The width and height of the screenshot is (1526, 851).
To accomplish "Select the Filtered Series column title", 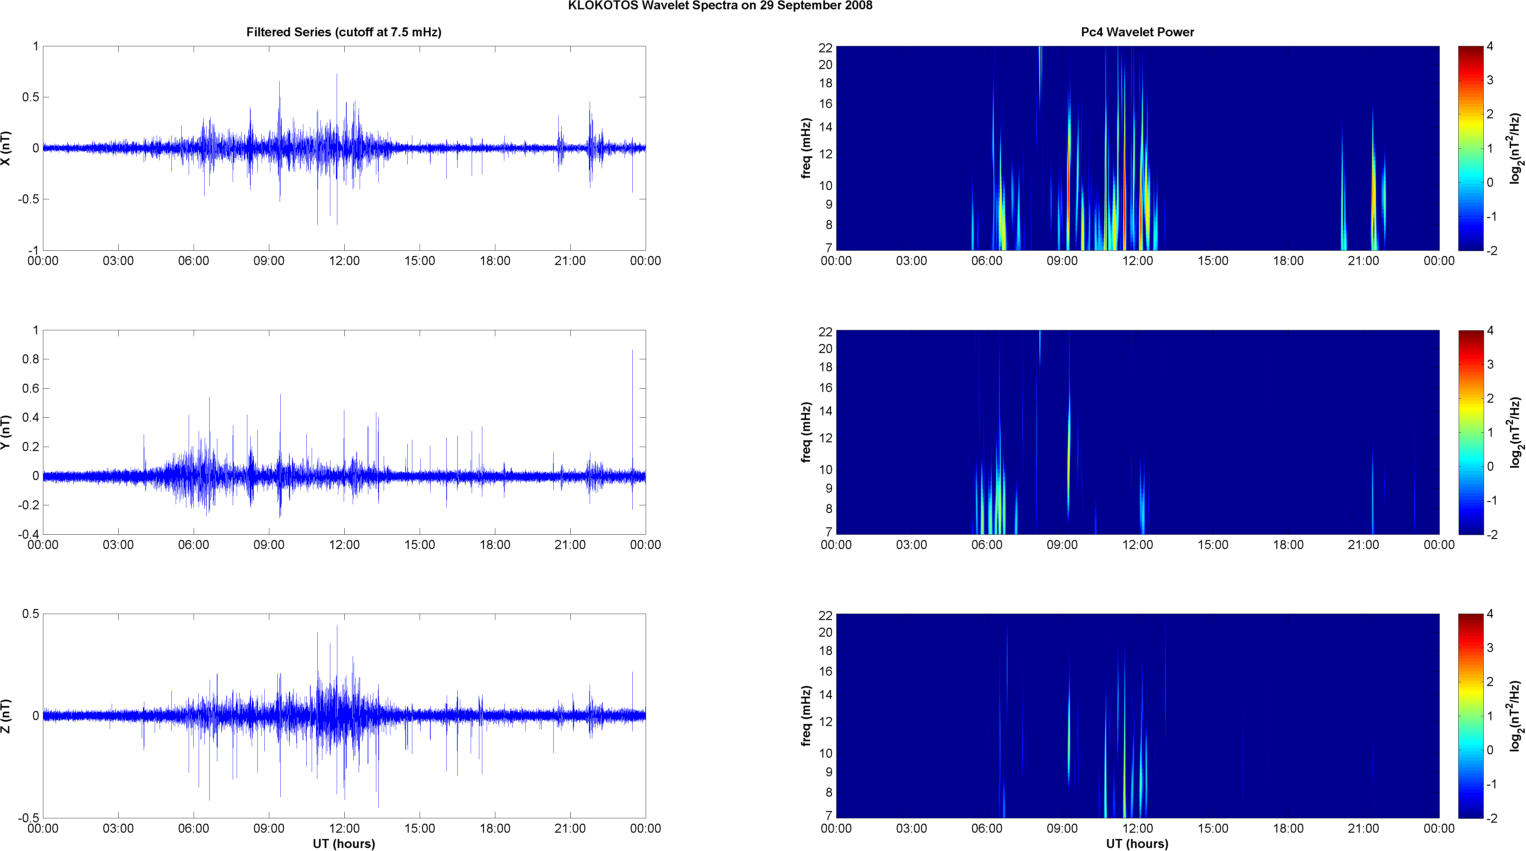I will [x=343, y=32].
